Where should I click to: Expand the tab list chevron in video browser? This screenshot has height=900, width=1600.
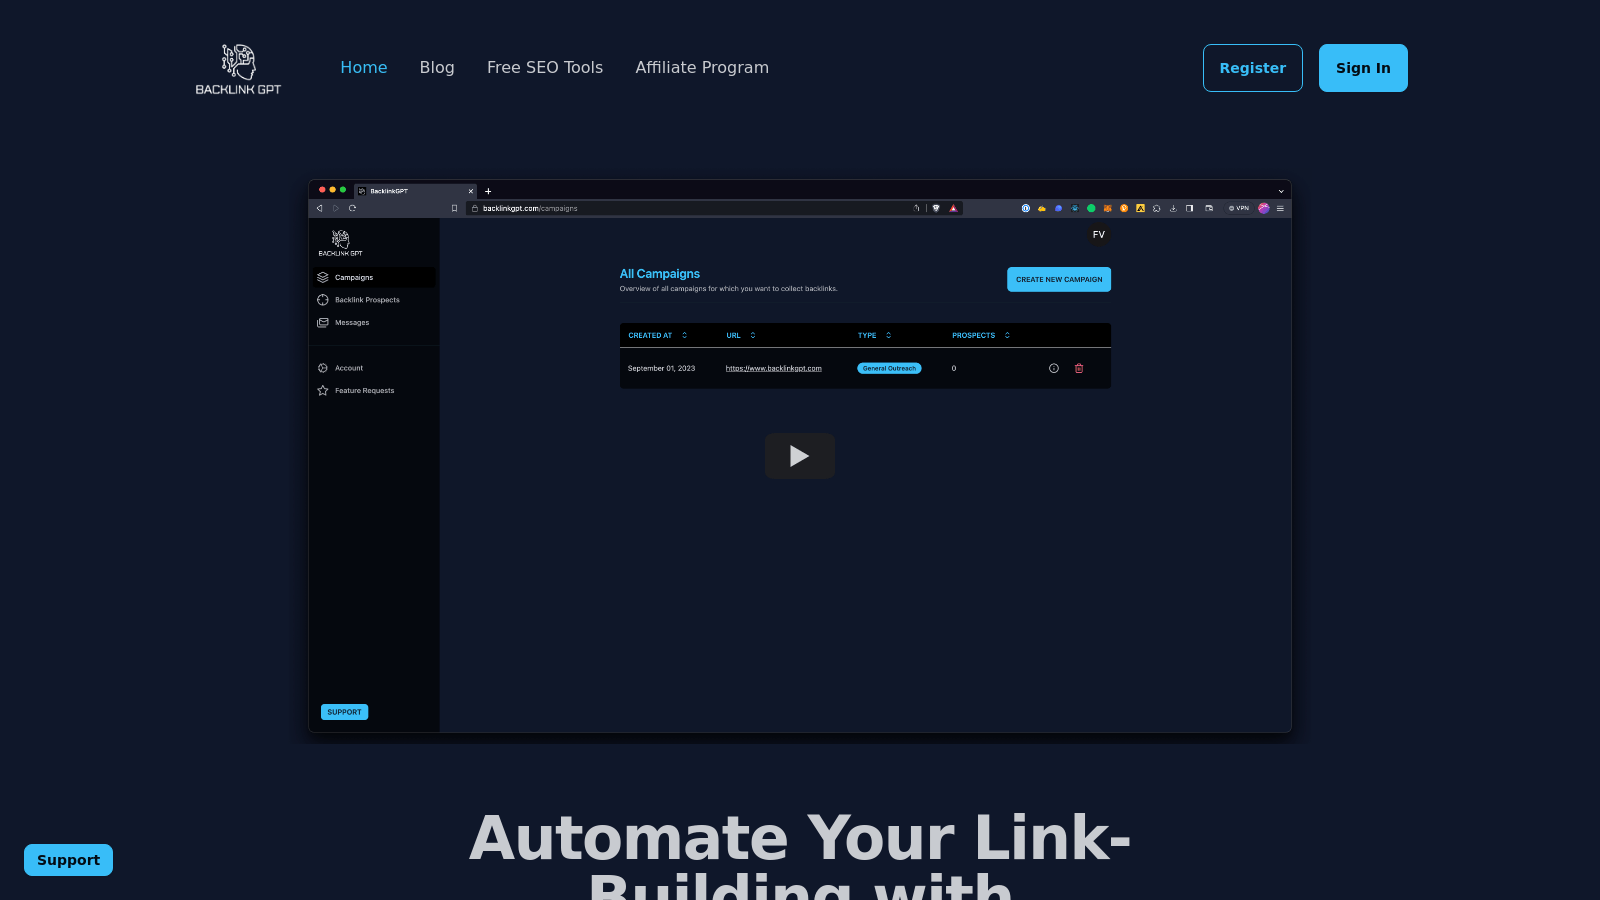pos(1281,191)
